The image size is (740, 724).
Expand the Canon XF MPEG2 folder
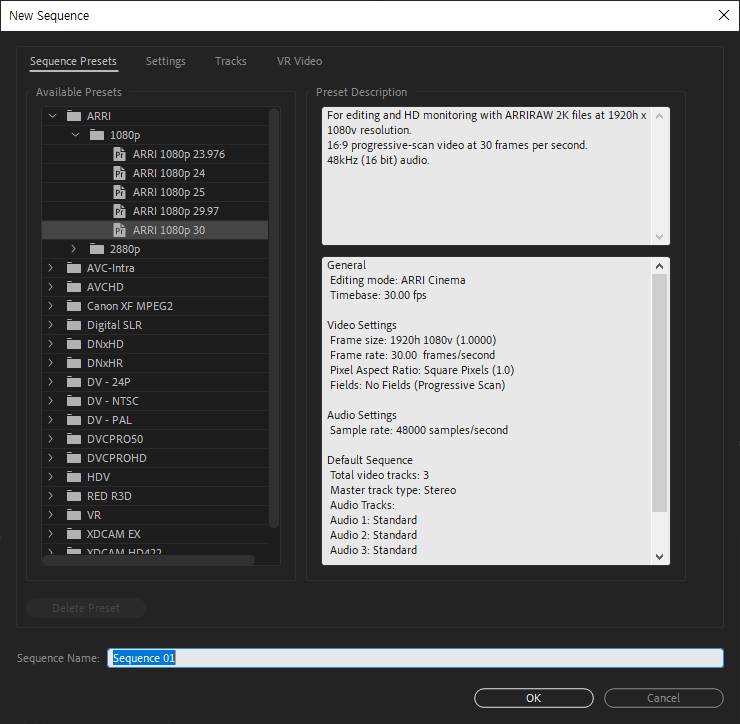point(50,305)
